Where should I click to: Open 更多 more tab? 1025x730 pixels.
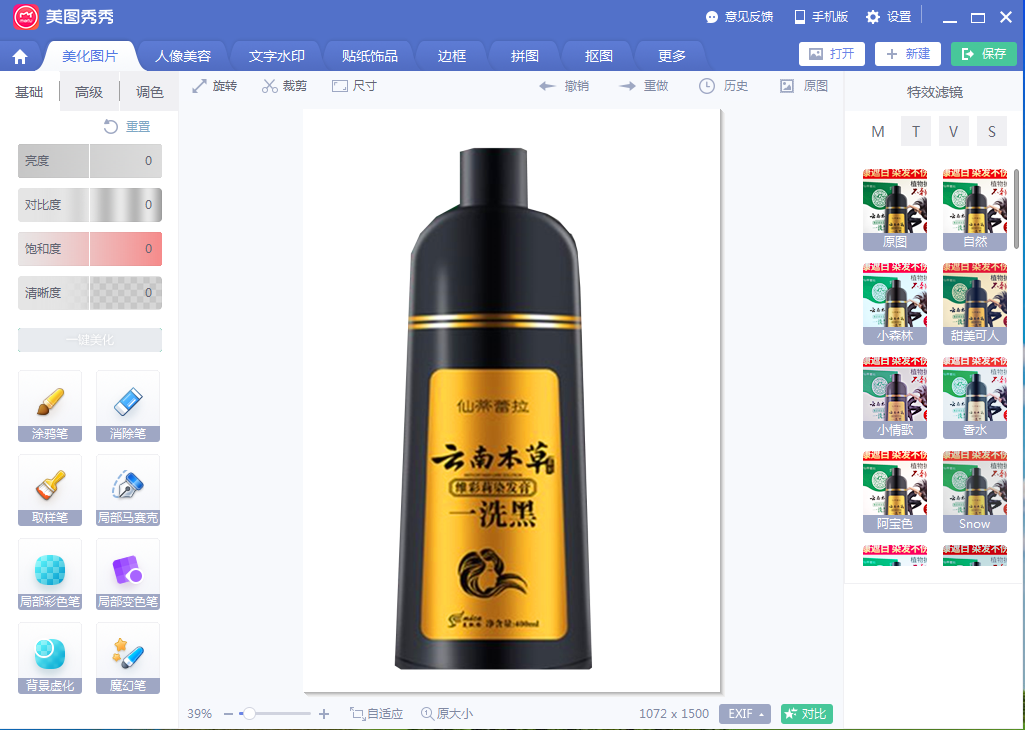pos(672,56)
